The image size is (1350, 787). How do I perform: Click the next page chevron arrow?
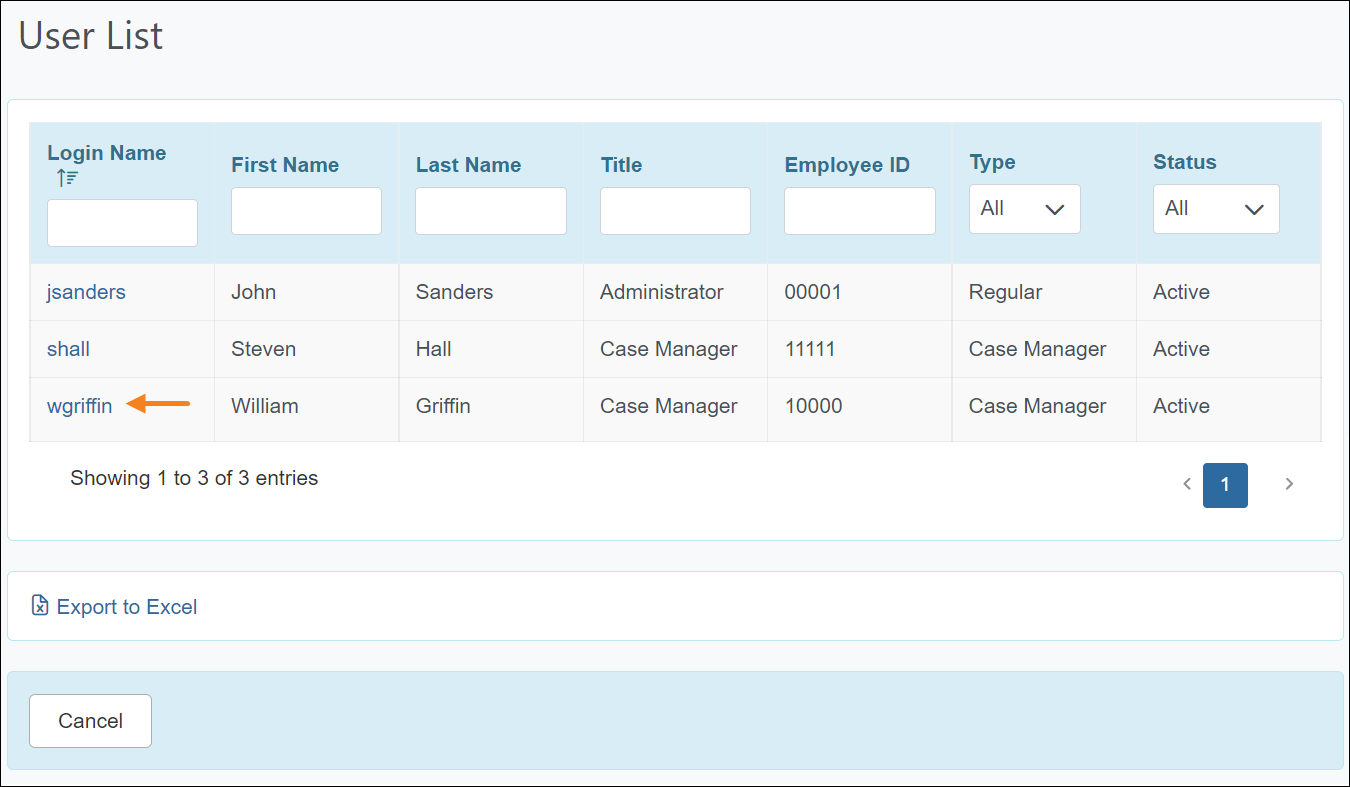1289,484
